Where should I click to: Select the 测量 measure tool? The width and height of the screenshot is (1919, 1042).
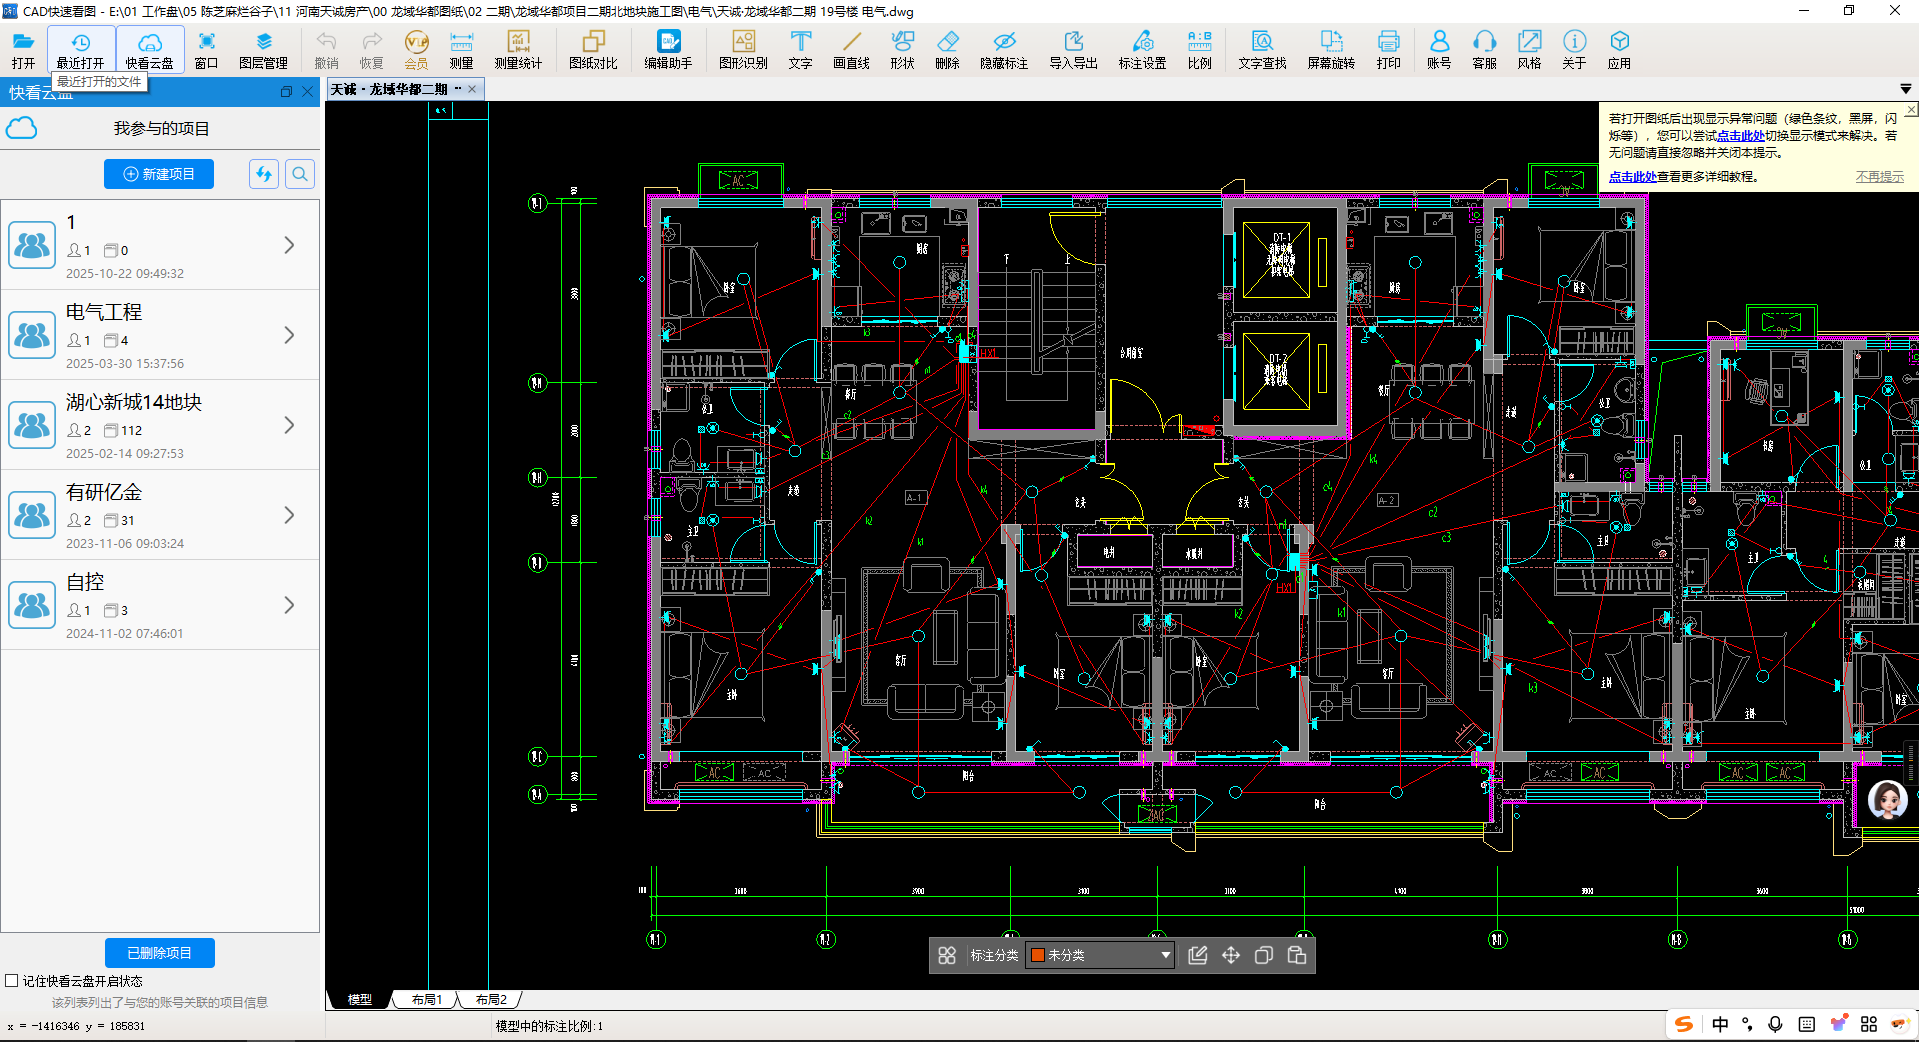pos(461,49)
